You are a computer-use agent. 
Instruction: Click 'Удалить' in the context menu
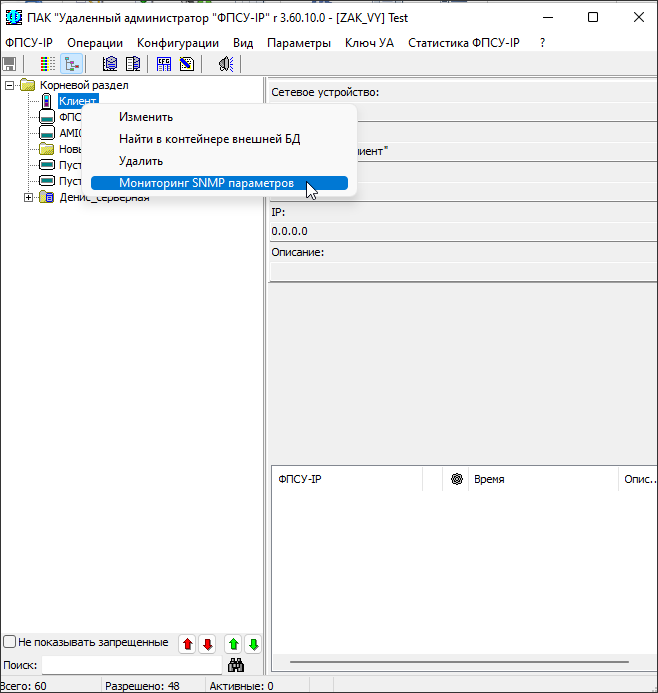141,161
